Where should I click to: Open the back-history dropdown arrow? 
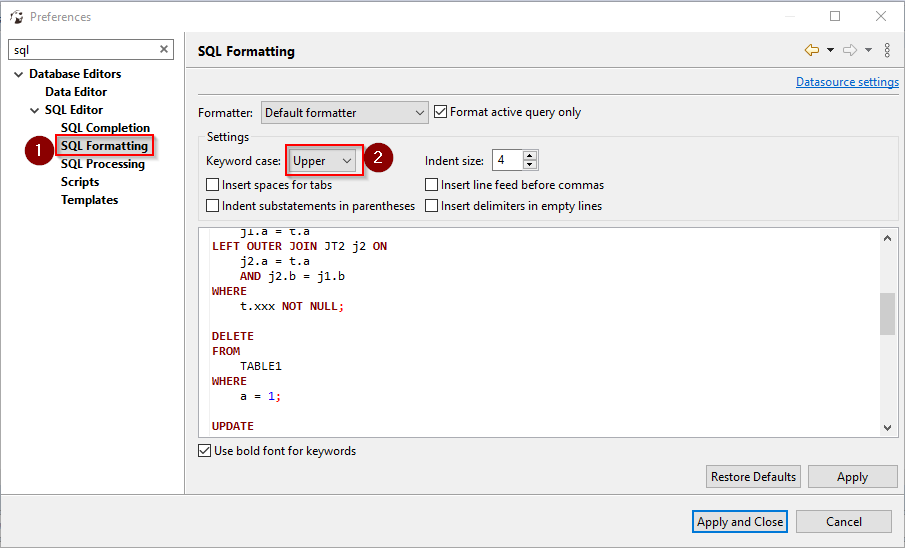(x=831, y=50)
